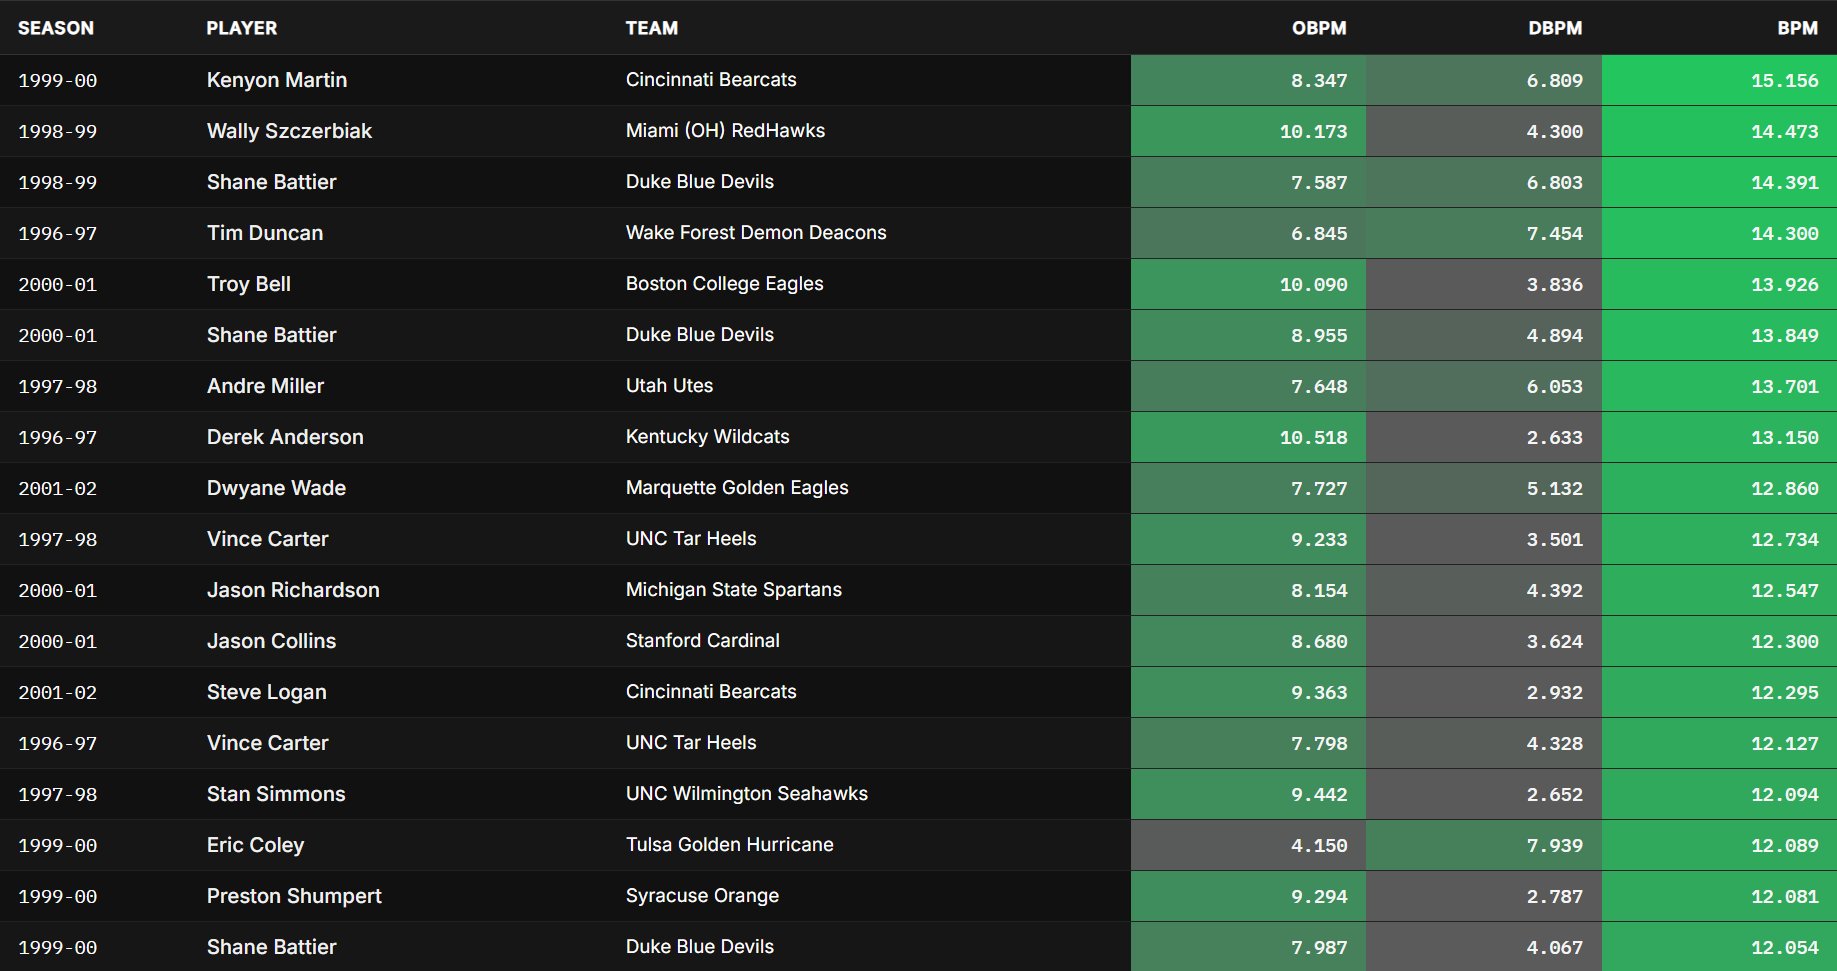Viewport: 1837px width, 971px height.
Task: Click the DBPM value "6.803"
Action: tap(1555, 183)
